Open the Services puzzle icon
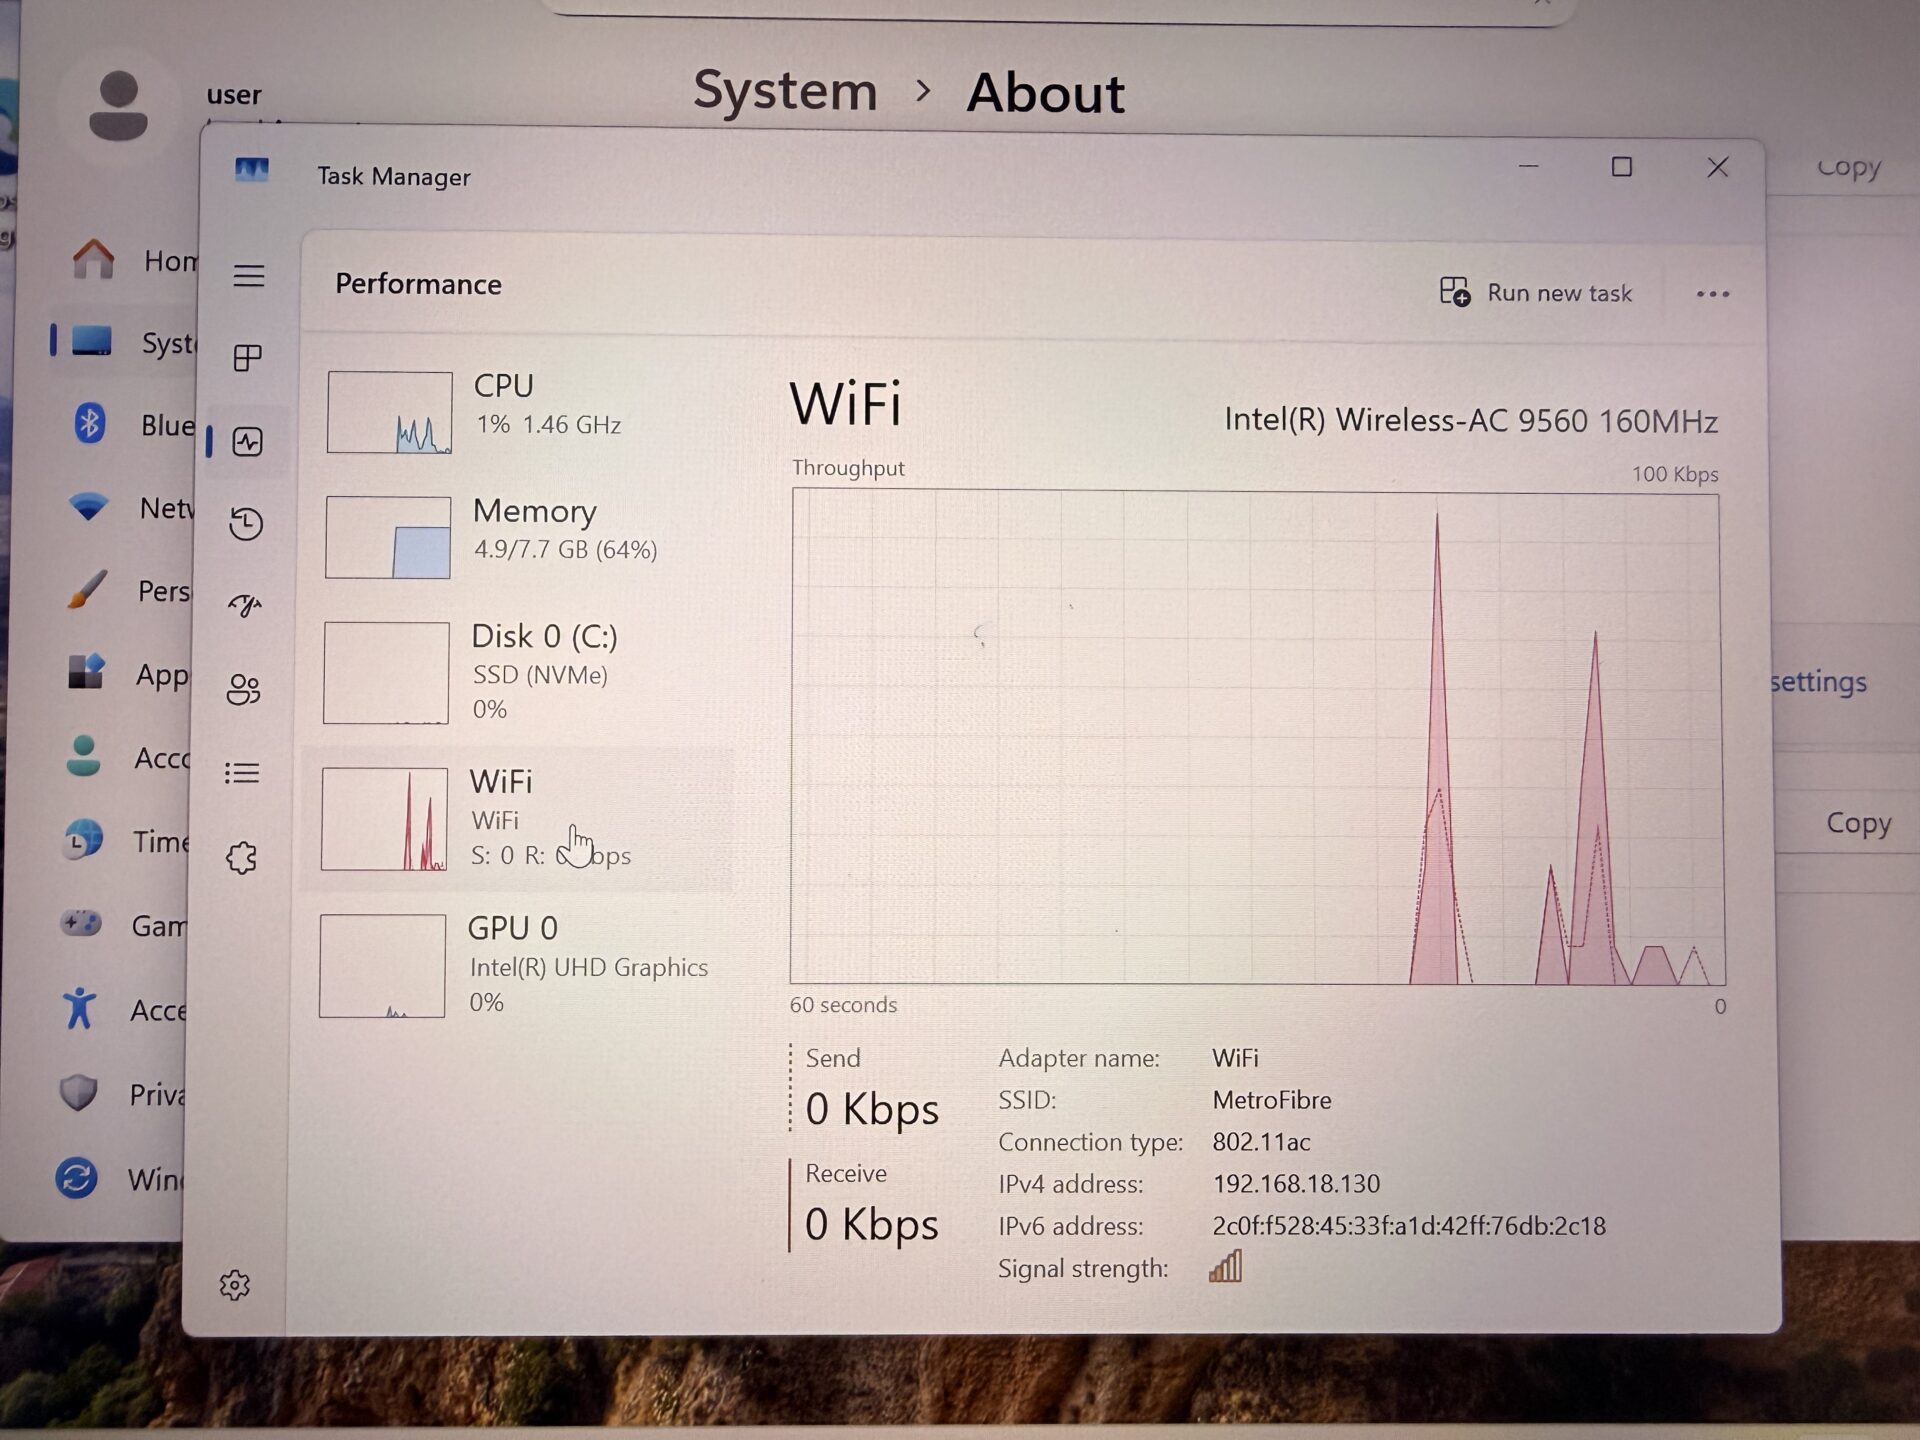Image resolution: width=1920 pixels, height=1440 pixels. [242, 857]
